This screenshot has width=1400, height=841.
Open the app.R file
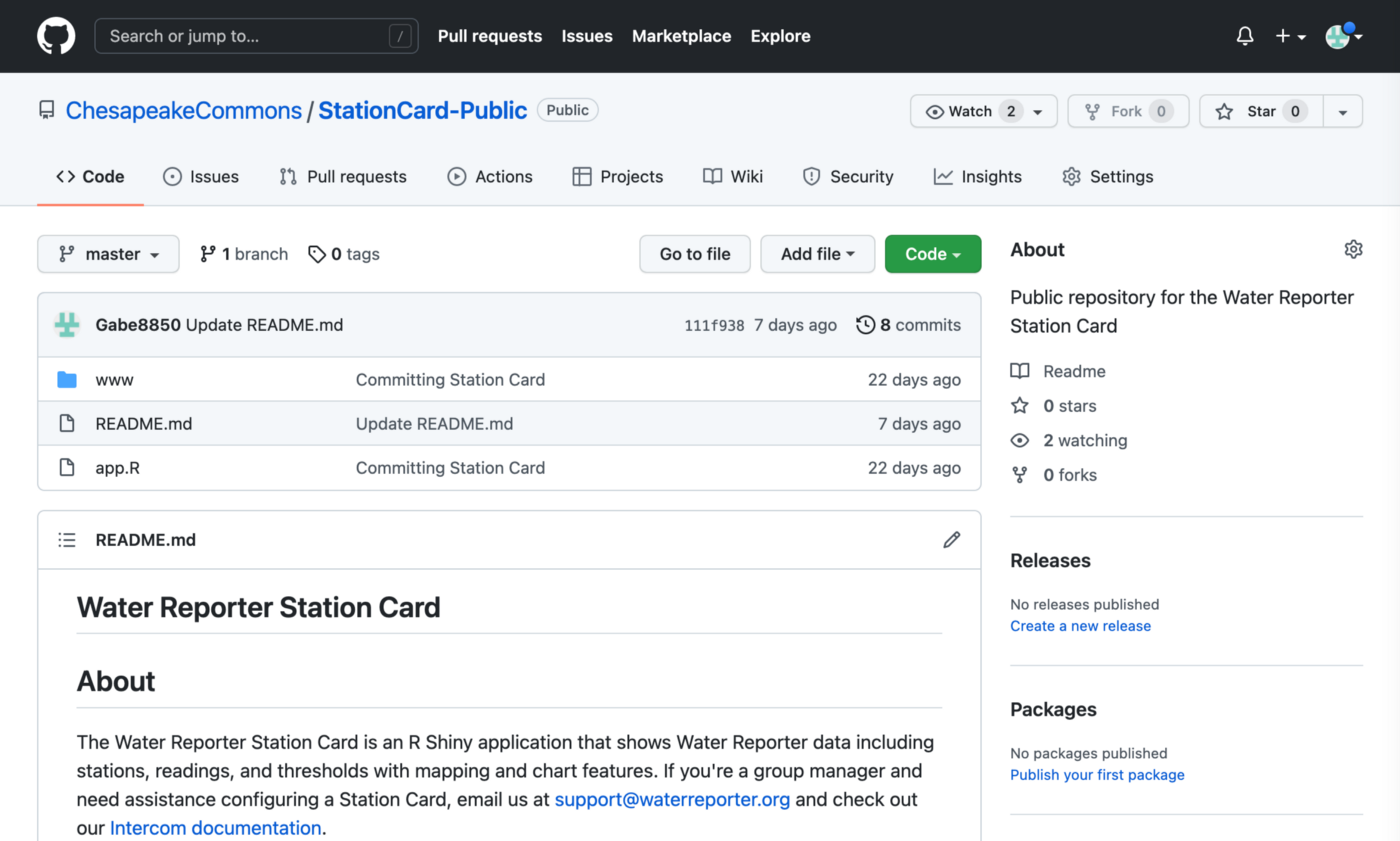pos(117,468)
